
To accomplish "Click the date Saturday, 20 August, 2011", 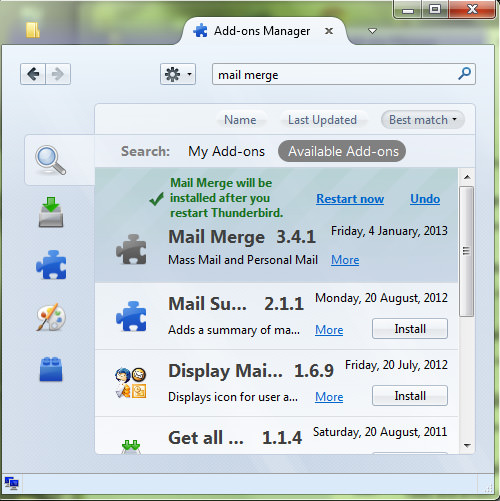I will tap(380, 432).
